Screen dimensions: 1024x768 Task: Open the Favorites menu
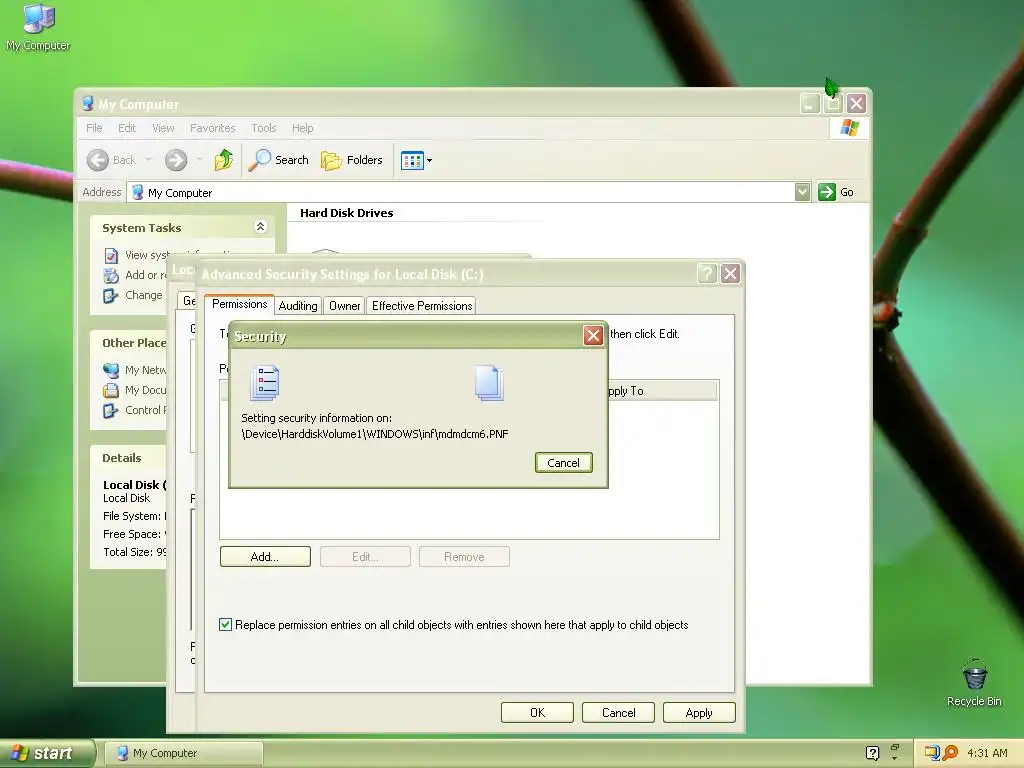[212, 128]
